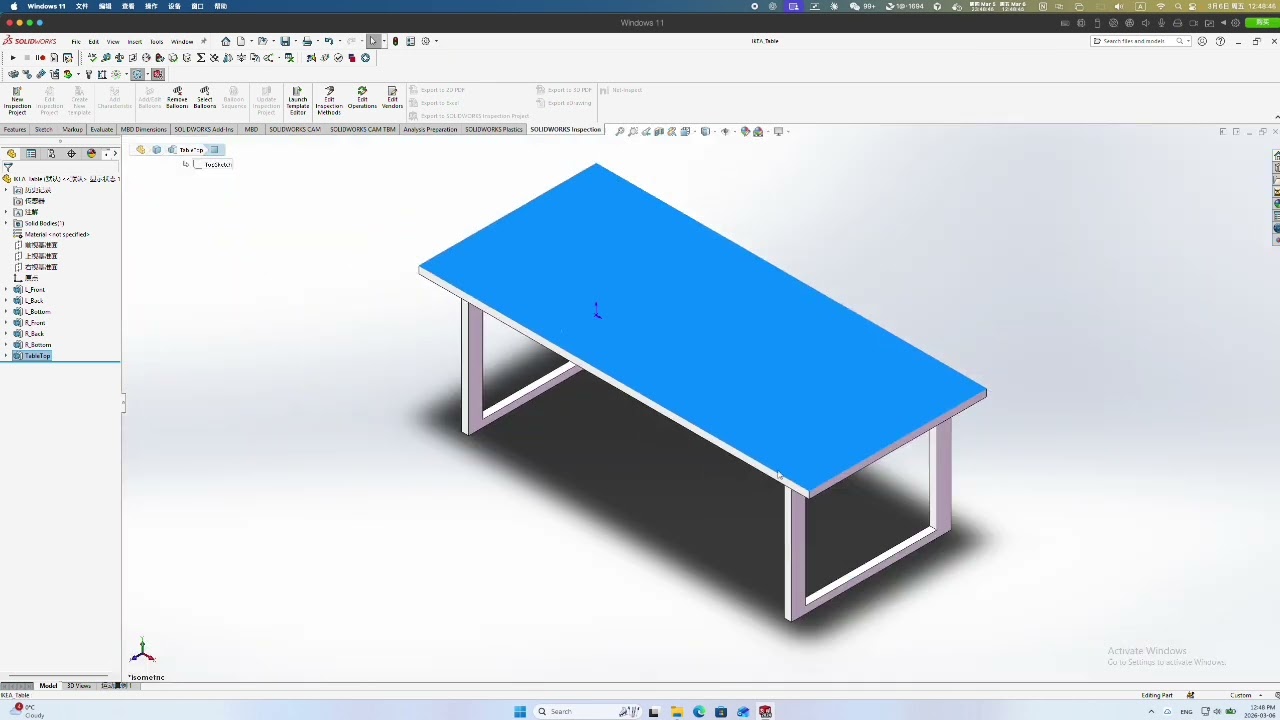The width and height of the screenshot is (1280, 720).
Task: Open the FeatureManager design tree tab
Action: click(x=11, y=154)
